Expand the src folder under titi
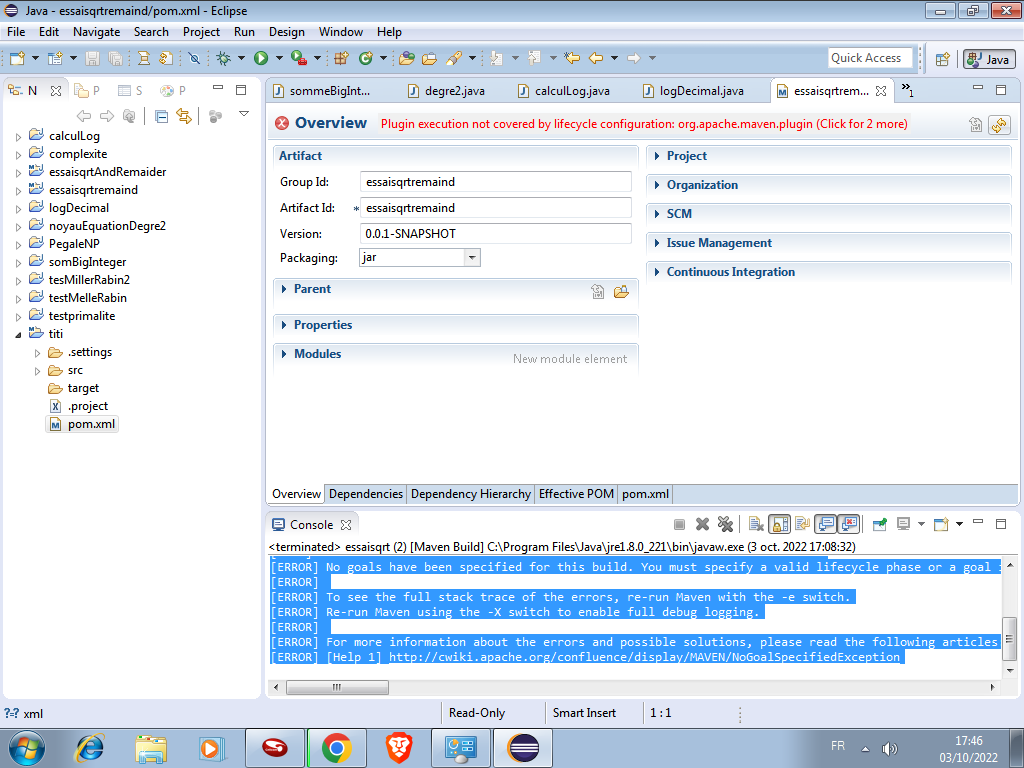 37,371
